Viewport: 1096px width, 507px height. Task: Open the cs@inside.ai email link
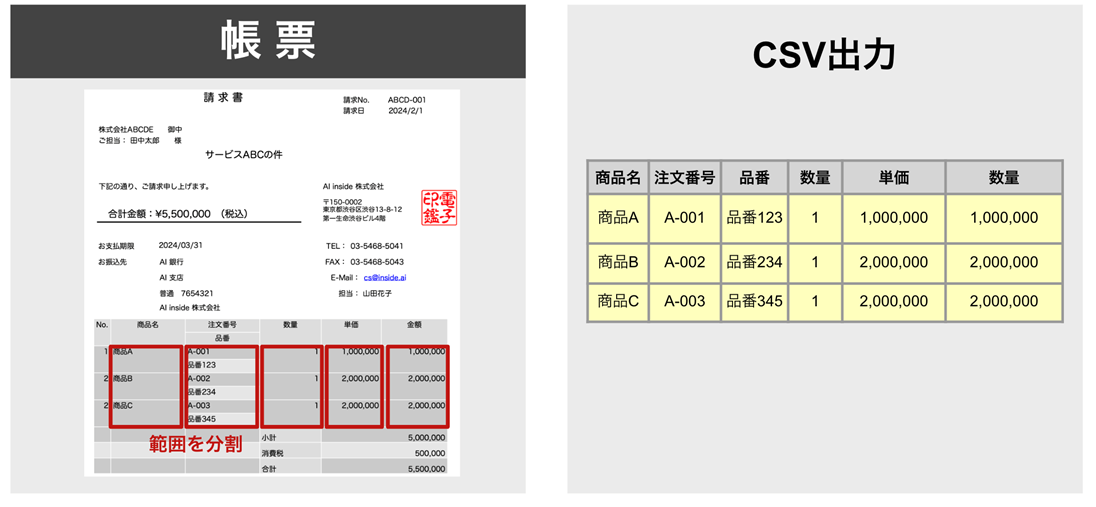click(384, 277)
